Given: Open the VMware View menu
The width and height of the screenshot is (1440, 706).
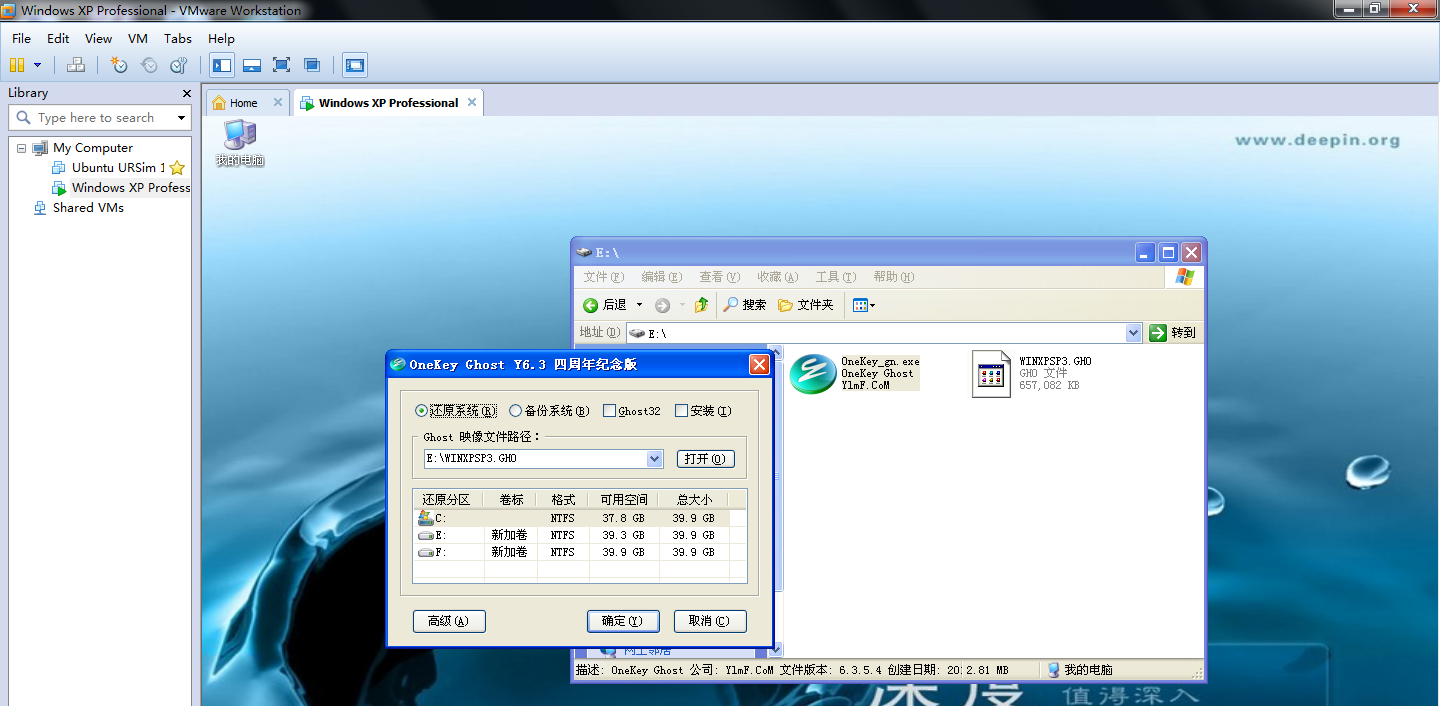Looking at the screenshot, I should (98, 38).
